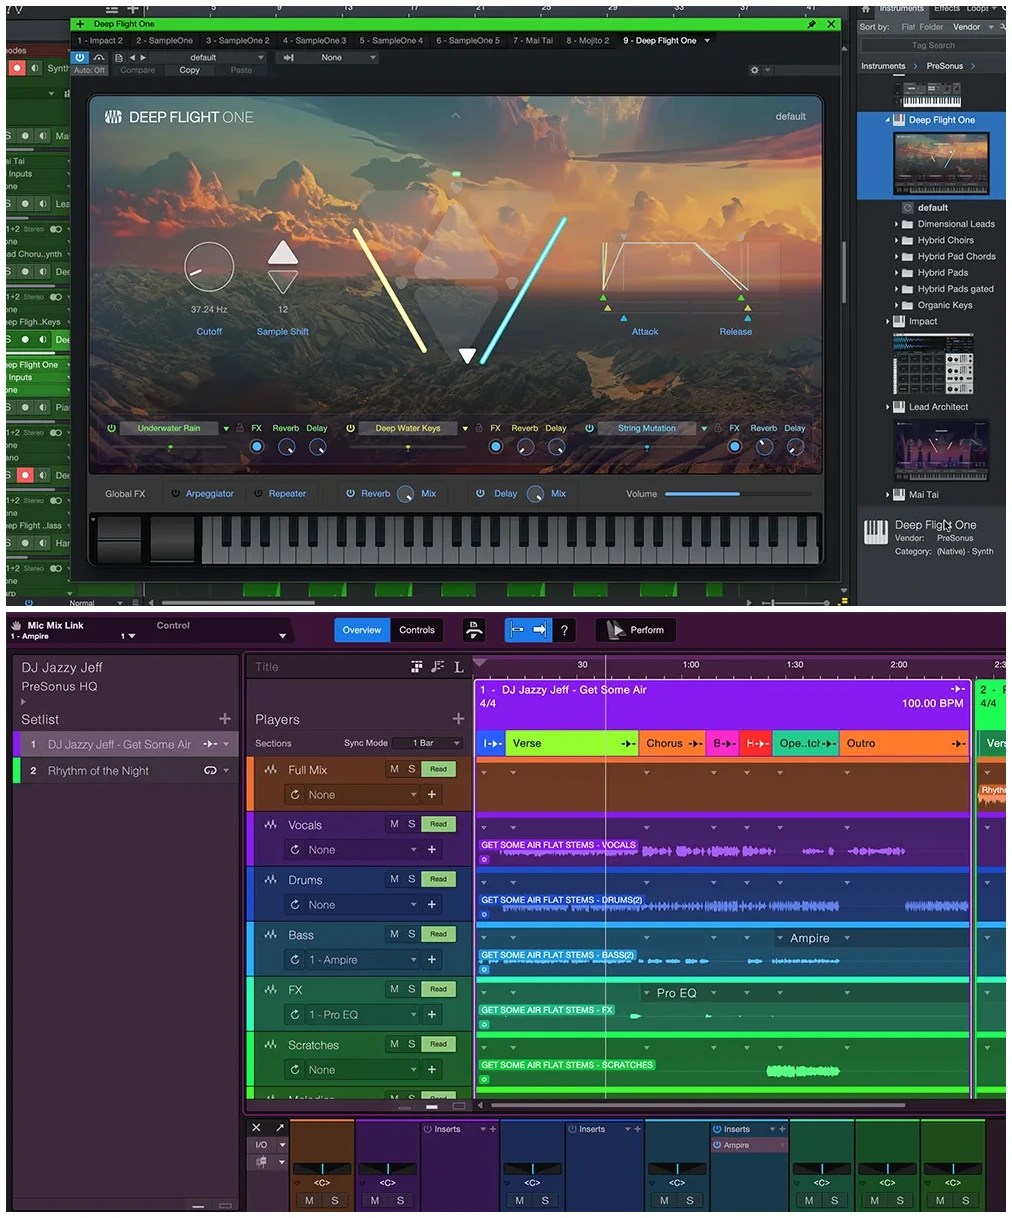Detach mixer with arrow icon
1012x1218 pixels.
pos(279,1128)
